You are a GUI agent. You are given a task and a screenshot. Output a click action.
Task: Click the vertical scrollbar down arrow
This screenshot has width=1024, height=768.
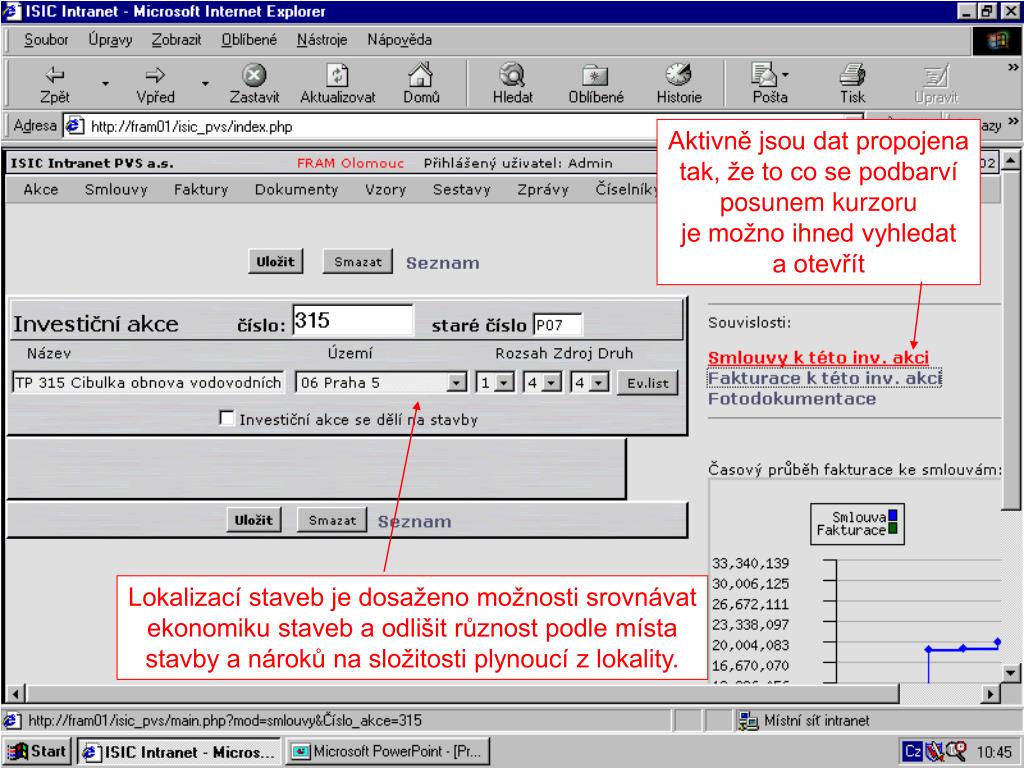coord(1010,673)
